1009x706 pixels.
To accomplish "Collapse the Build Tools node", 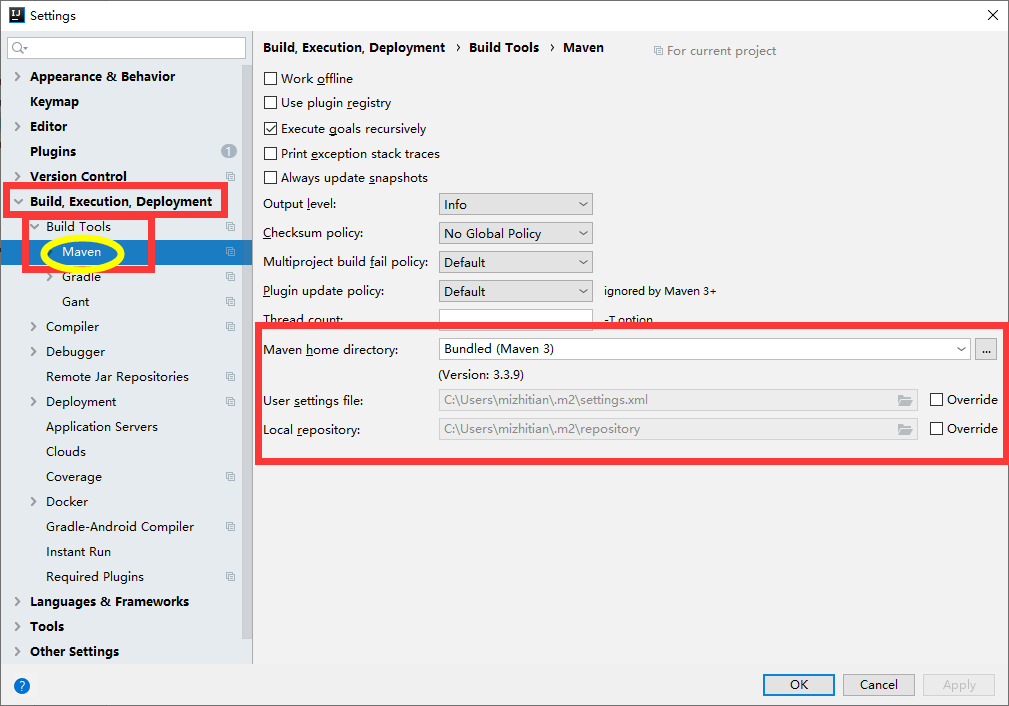I will tap(34, 227).
